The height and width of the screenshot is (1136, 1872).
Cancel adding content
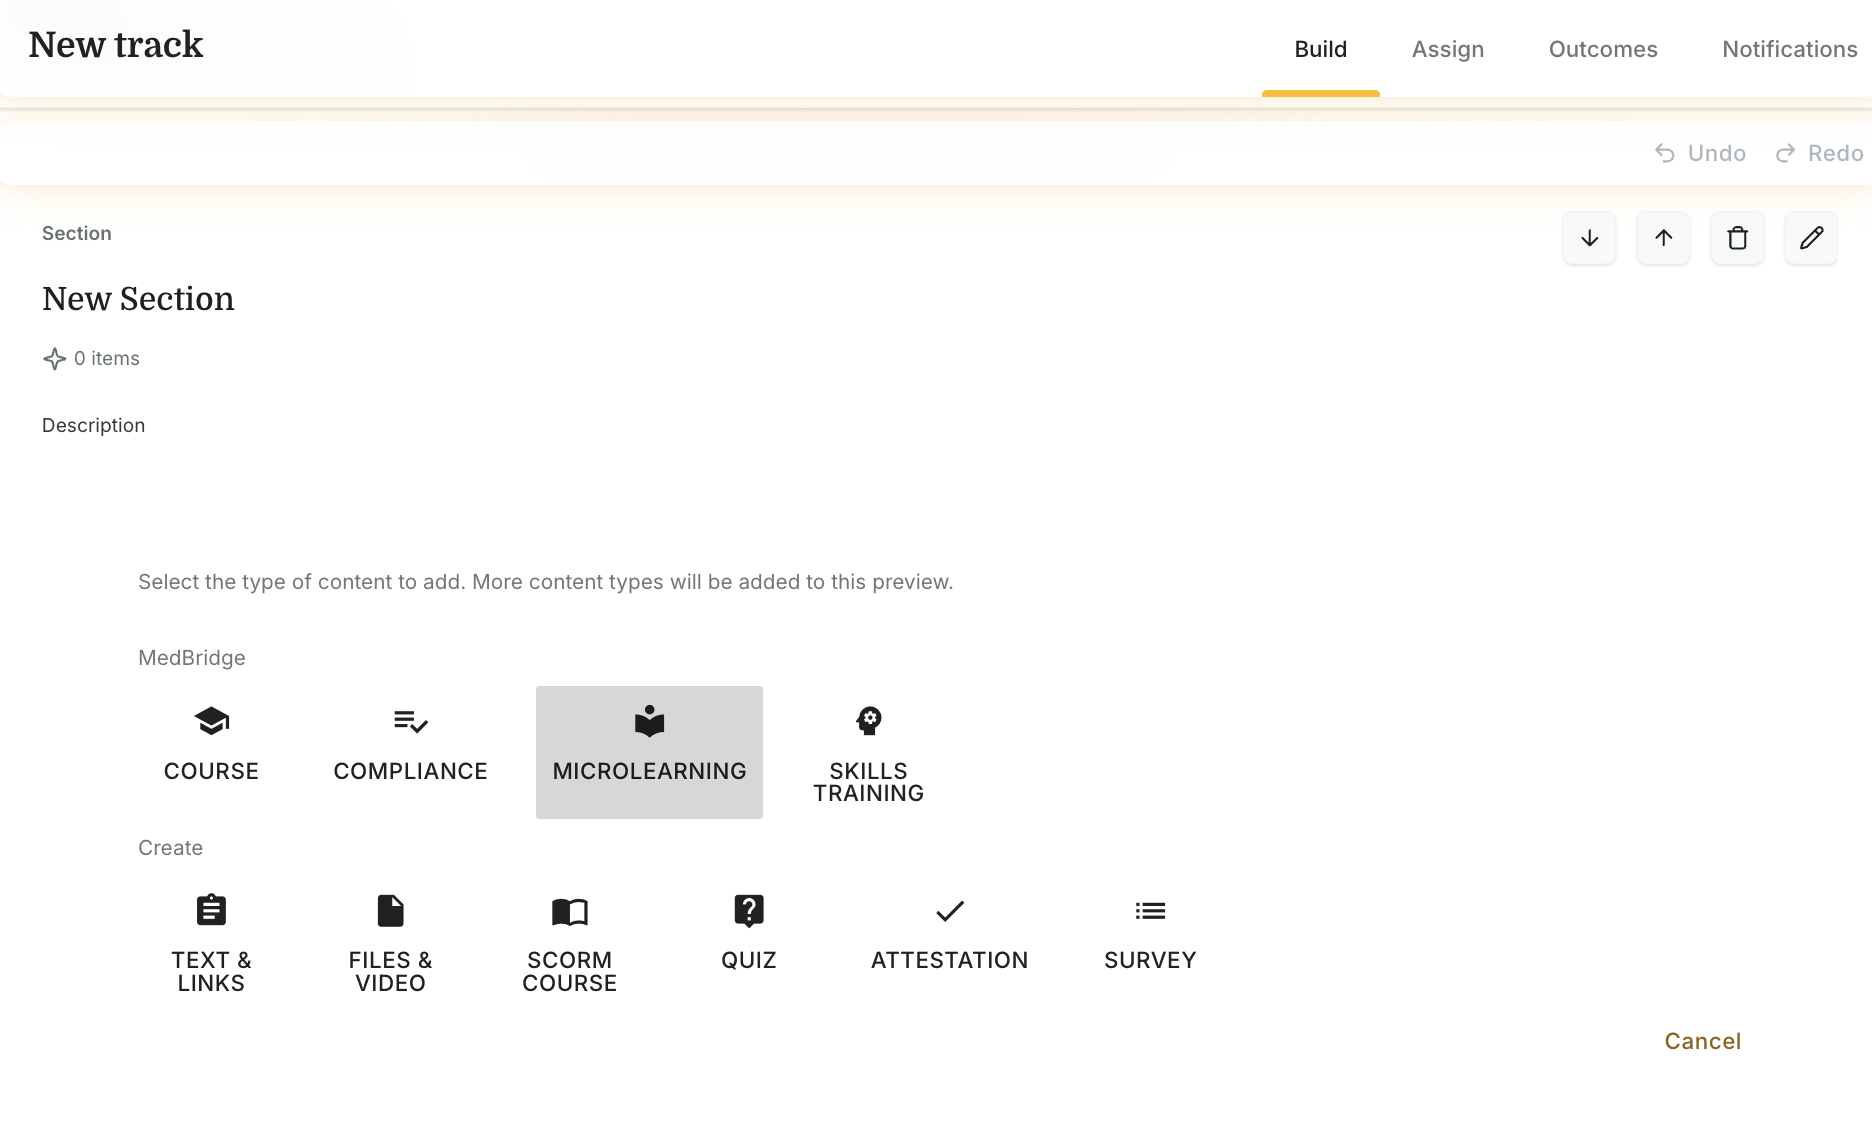click(1702, 1041)
